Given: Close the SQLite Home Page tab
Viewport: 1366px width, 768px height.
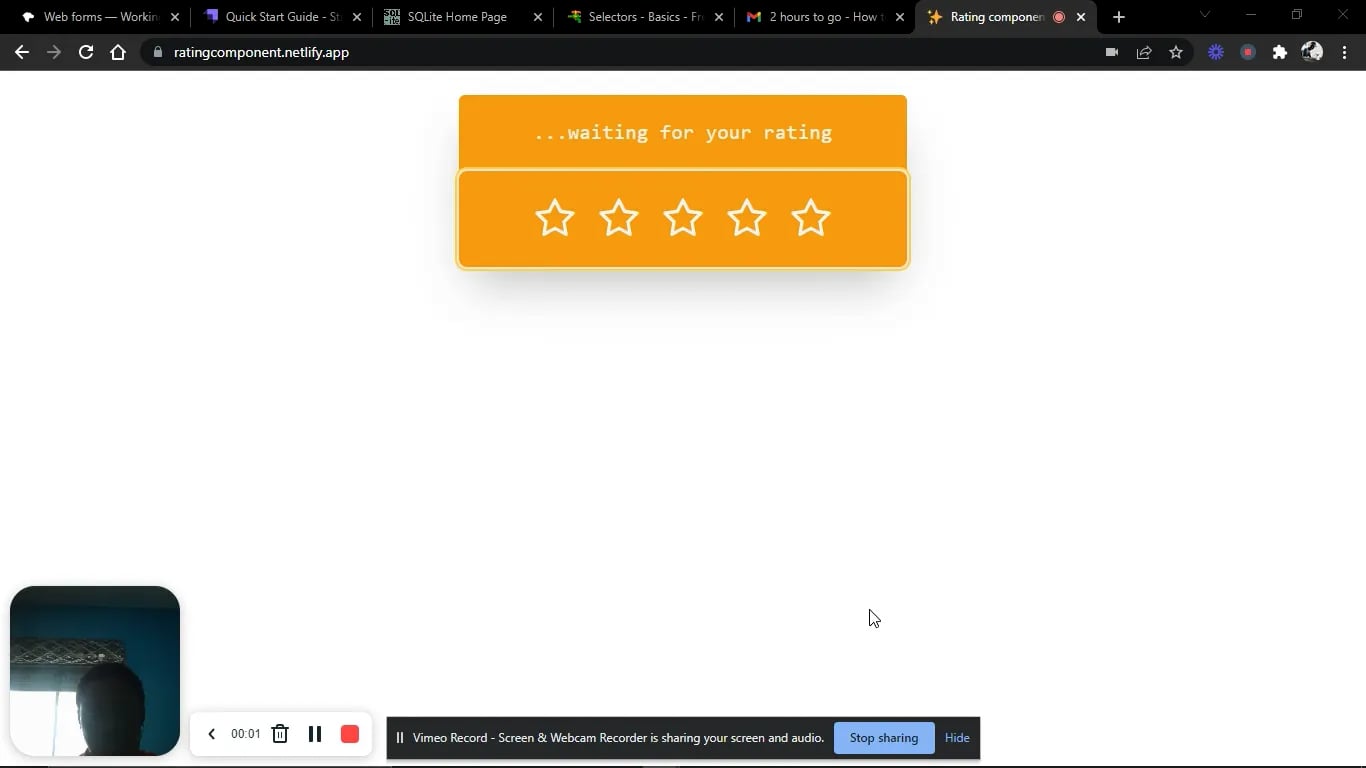Looking at the screenshot, I should pos(538,17).
